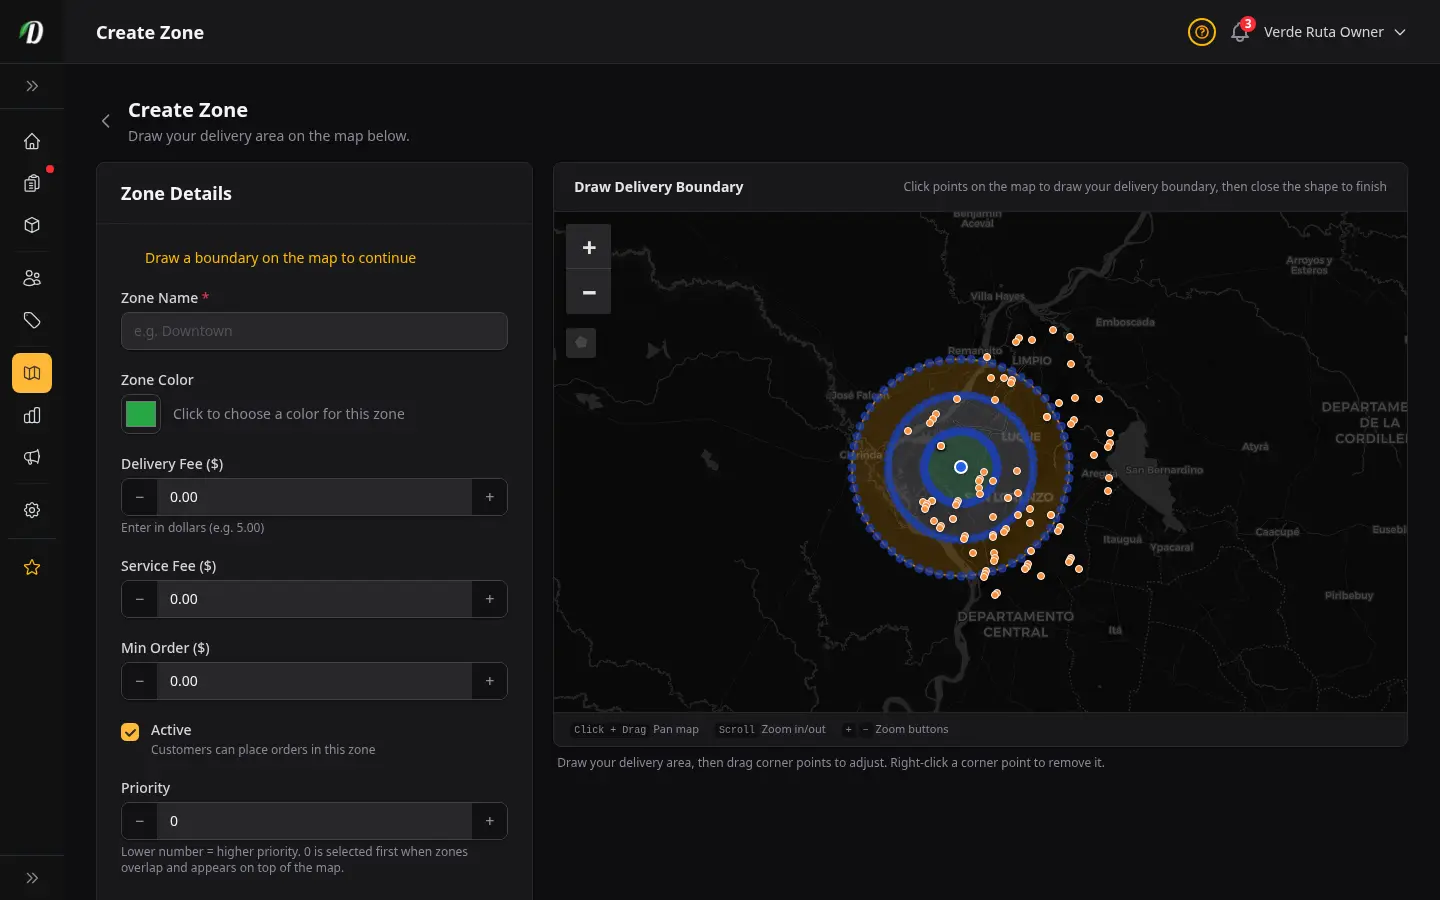Open the help question mark icon
Viewport: 1440px width, 900px height.
point(1202,32)
